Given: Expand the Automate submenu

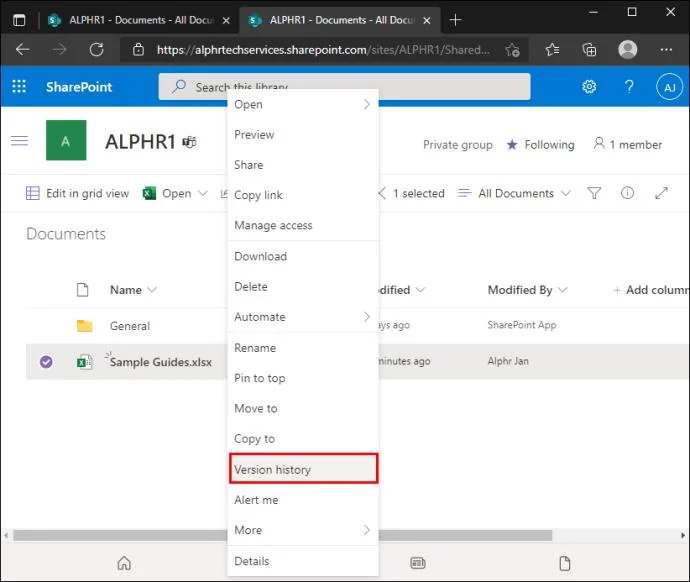Looking at the screenshot, I should (x=367, y=317).
